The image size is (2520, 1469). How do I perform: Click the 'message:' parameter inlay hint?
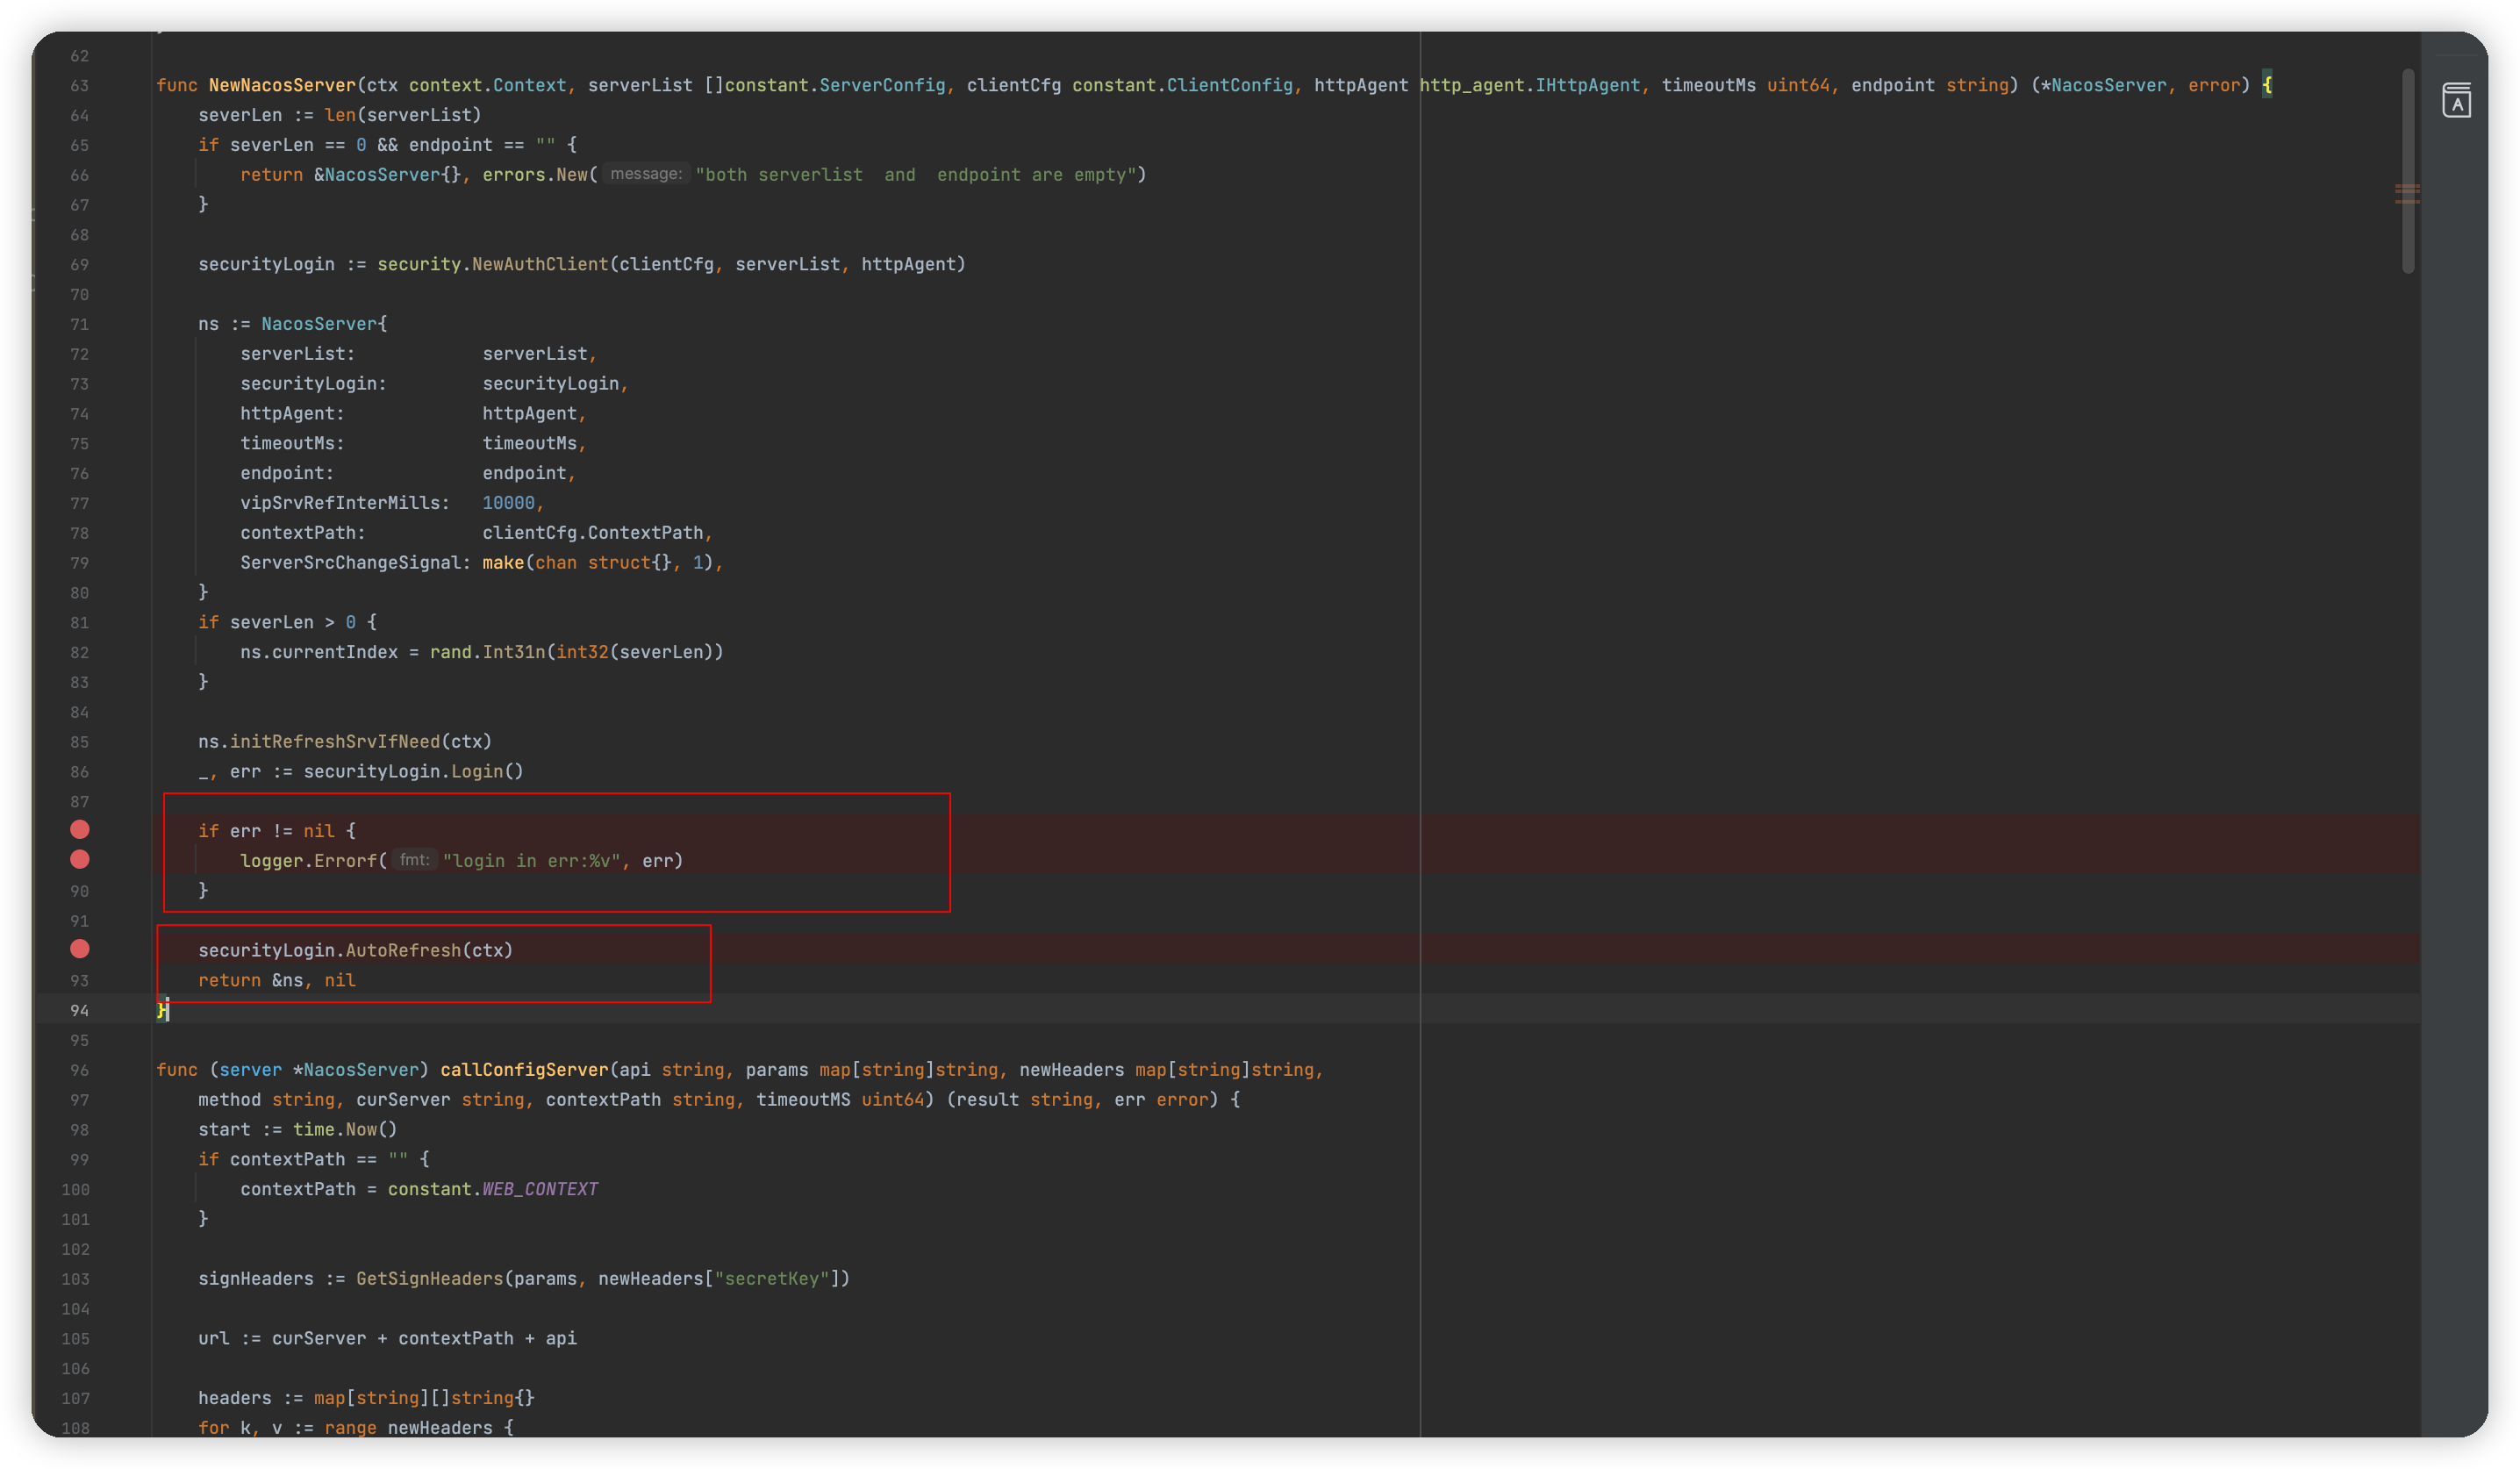point(646,174)
